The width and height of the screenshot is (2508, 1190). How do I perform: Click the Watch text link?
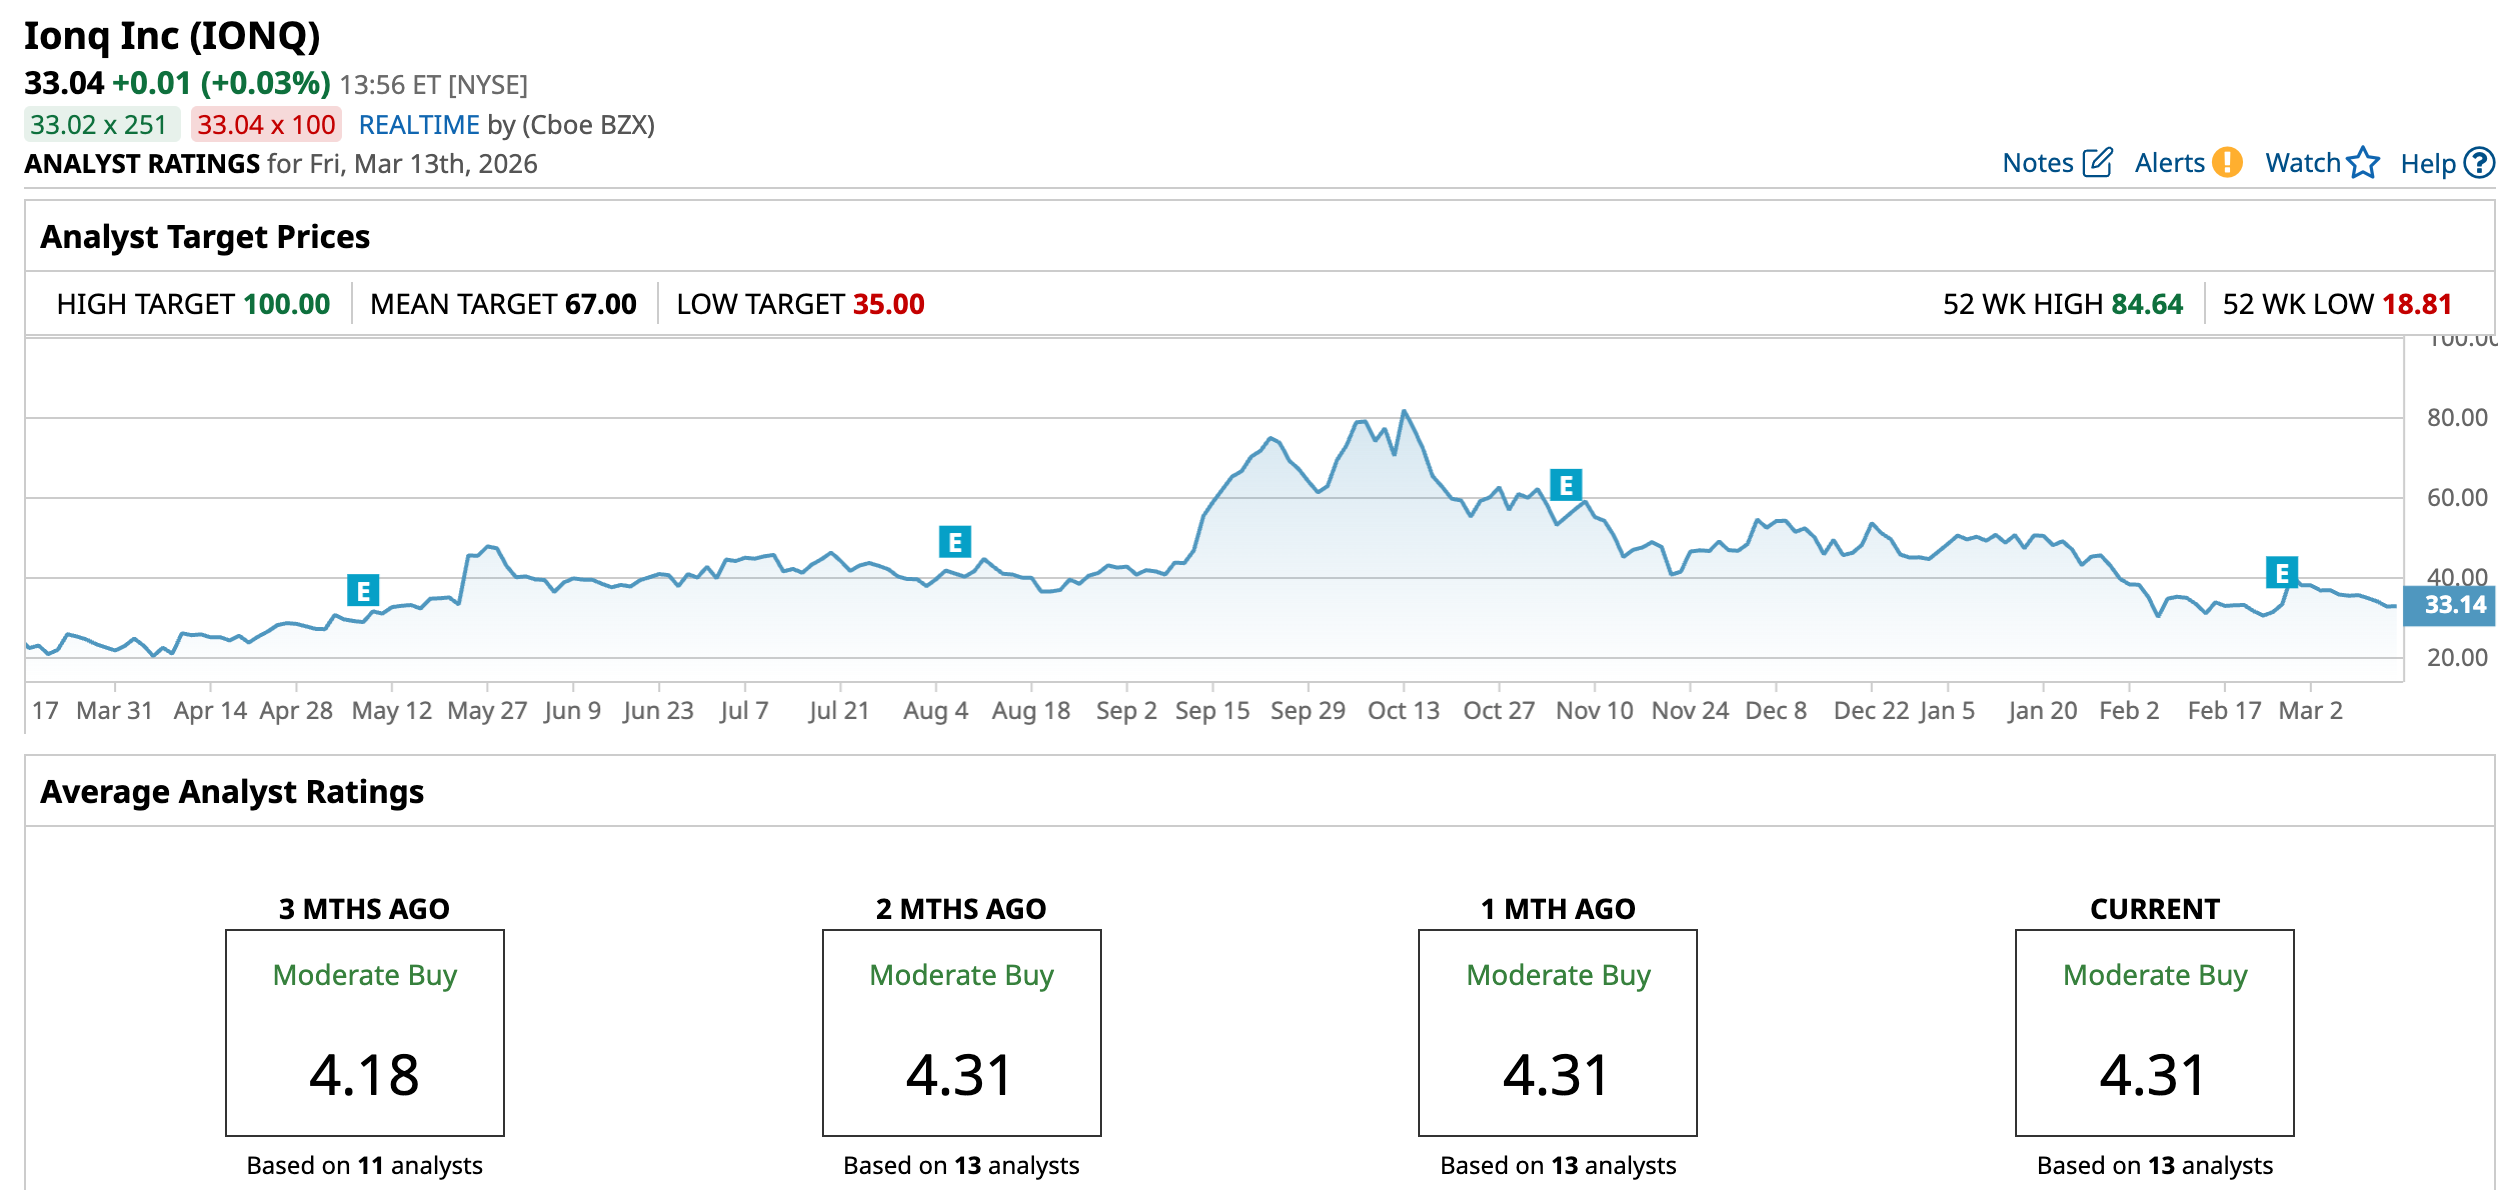(x=2302, y=163)
